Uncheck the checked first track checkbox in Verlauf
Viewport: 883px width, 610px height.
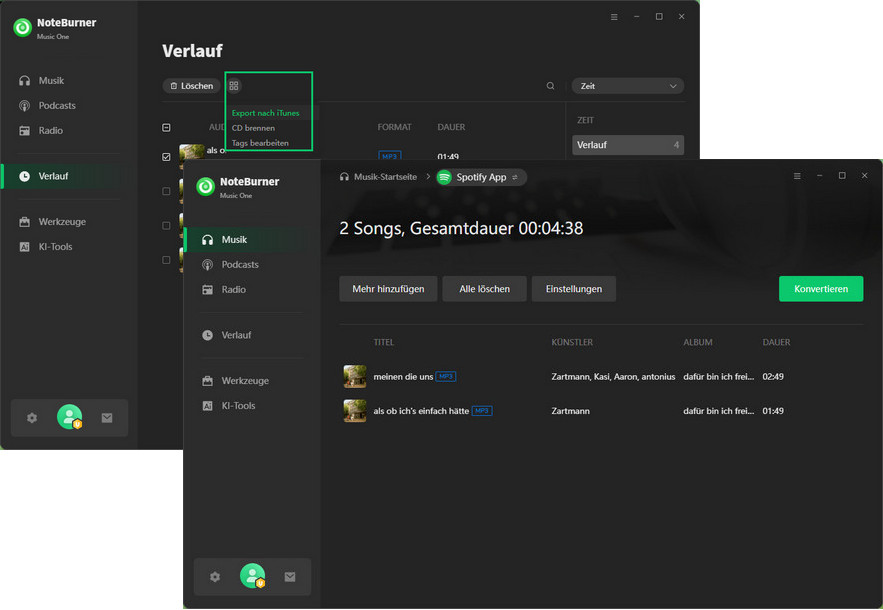pyautogui.click(x=166, y=157)
